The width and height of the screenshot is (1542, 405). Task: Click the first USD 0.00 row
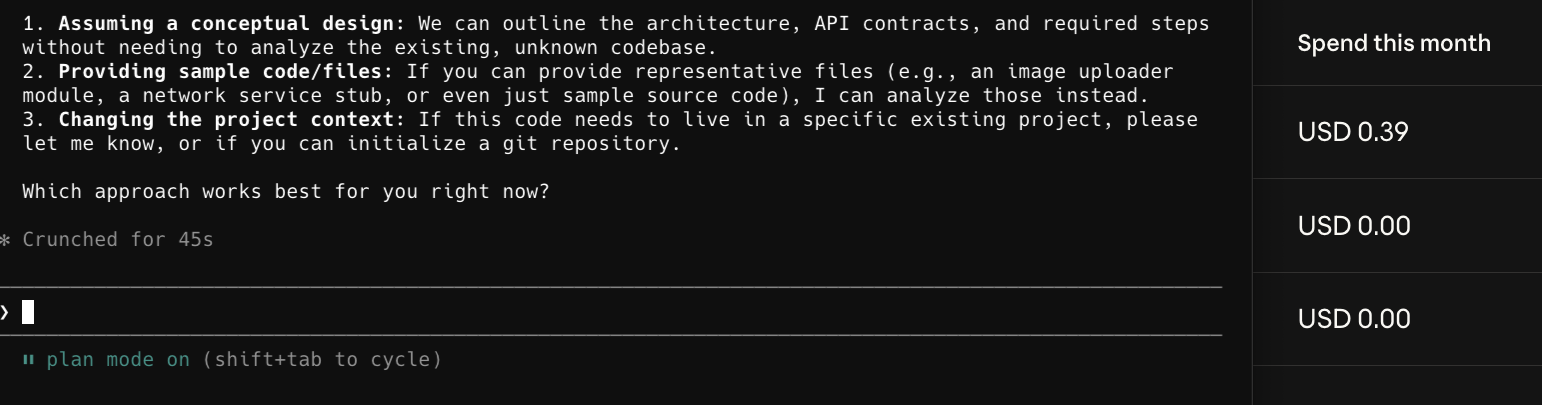[1397, 226]
